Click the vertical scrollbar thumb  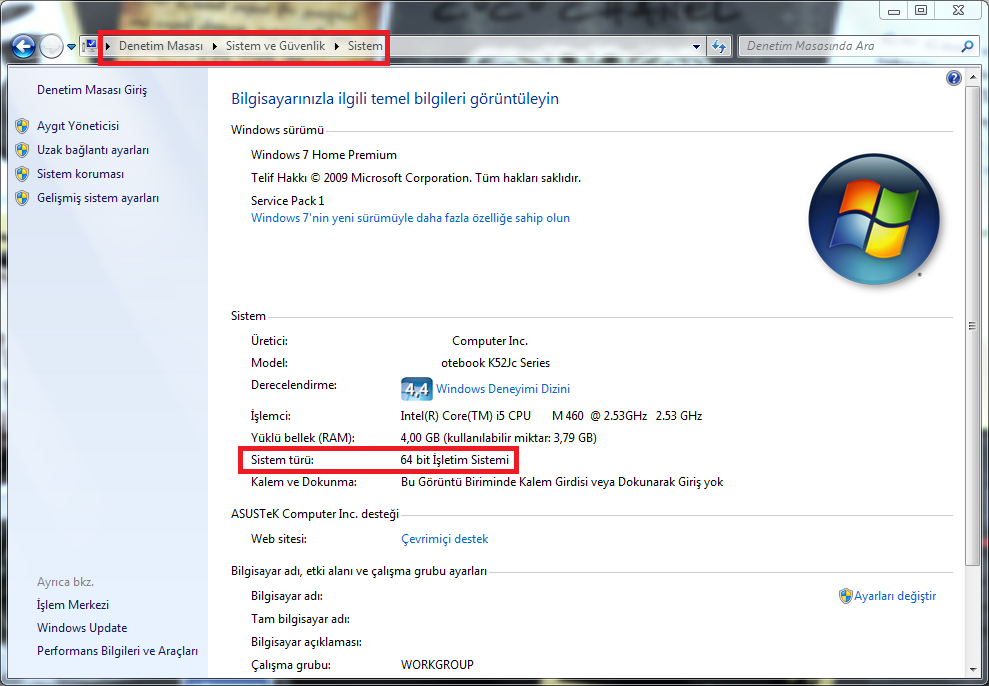pos(972,327)
